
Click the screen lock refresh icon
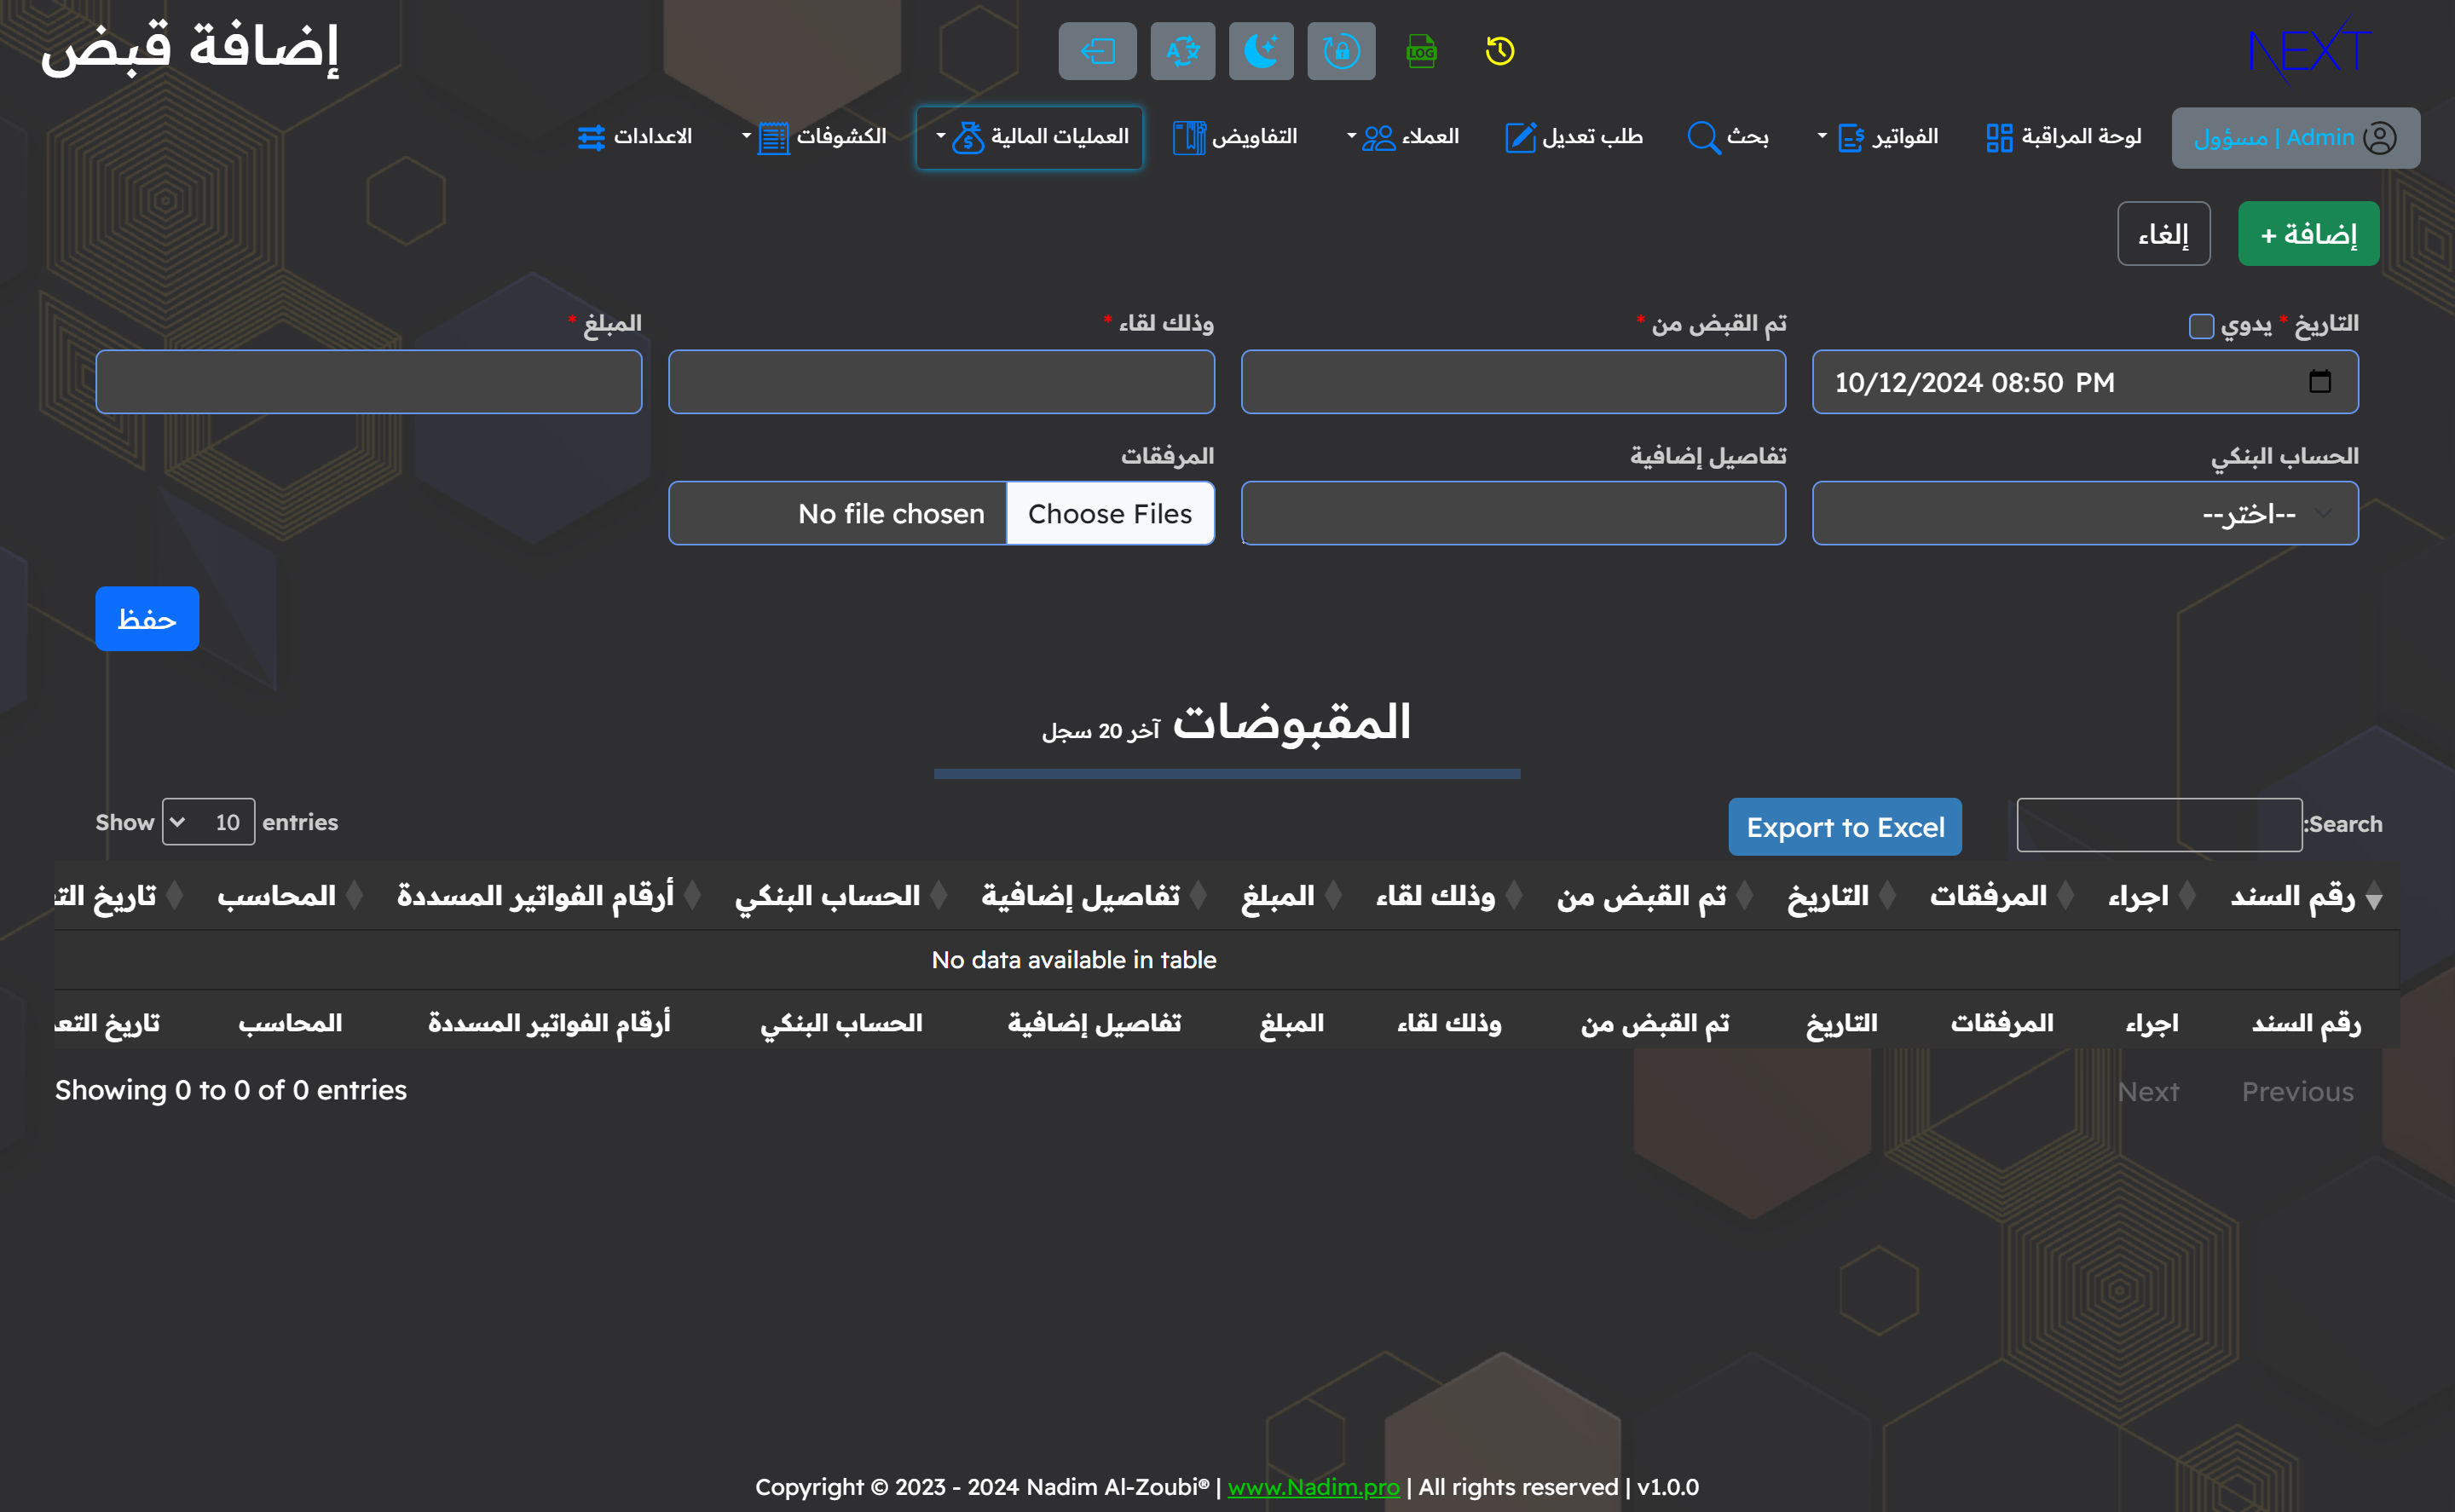pyautogui.click(x=1341, y=51)
